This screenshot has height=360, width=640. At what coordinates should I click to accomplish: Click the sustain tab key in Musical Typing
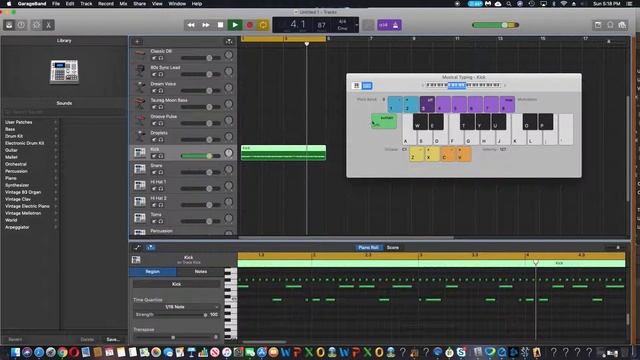[x=384, y=121]
